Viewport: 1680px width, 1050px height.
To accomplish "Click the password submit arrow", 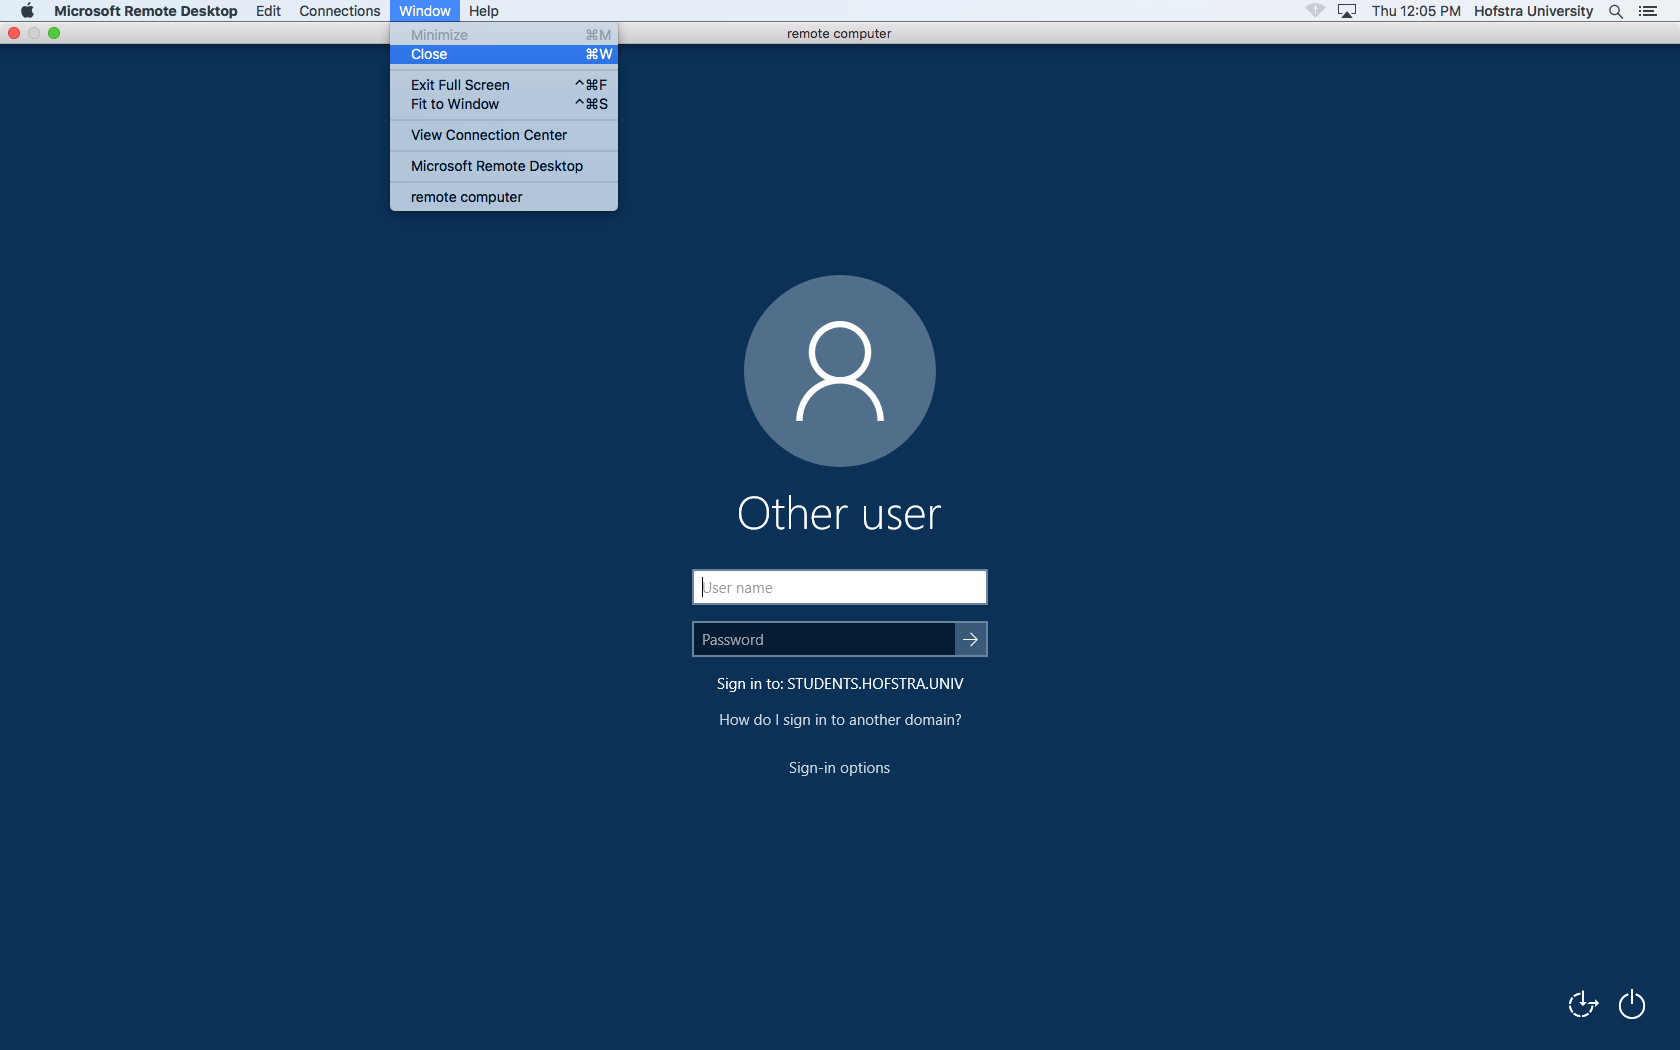I will pyautogui.click(x=969, y=639).
